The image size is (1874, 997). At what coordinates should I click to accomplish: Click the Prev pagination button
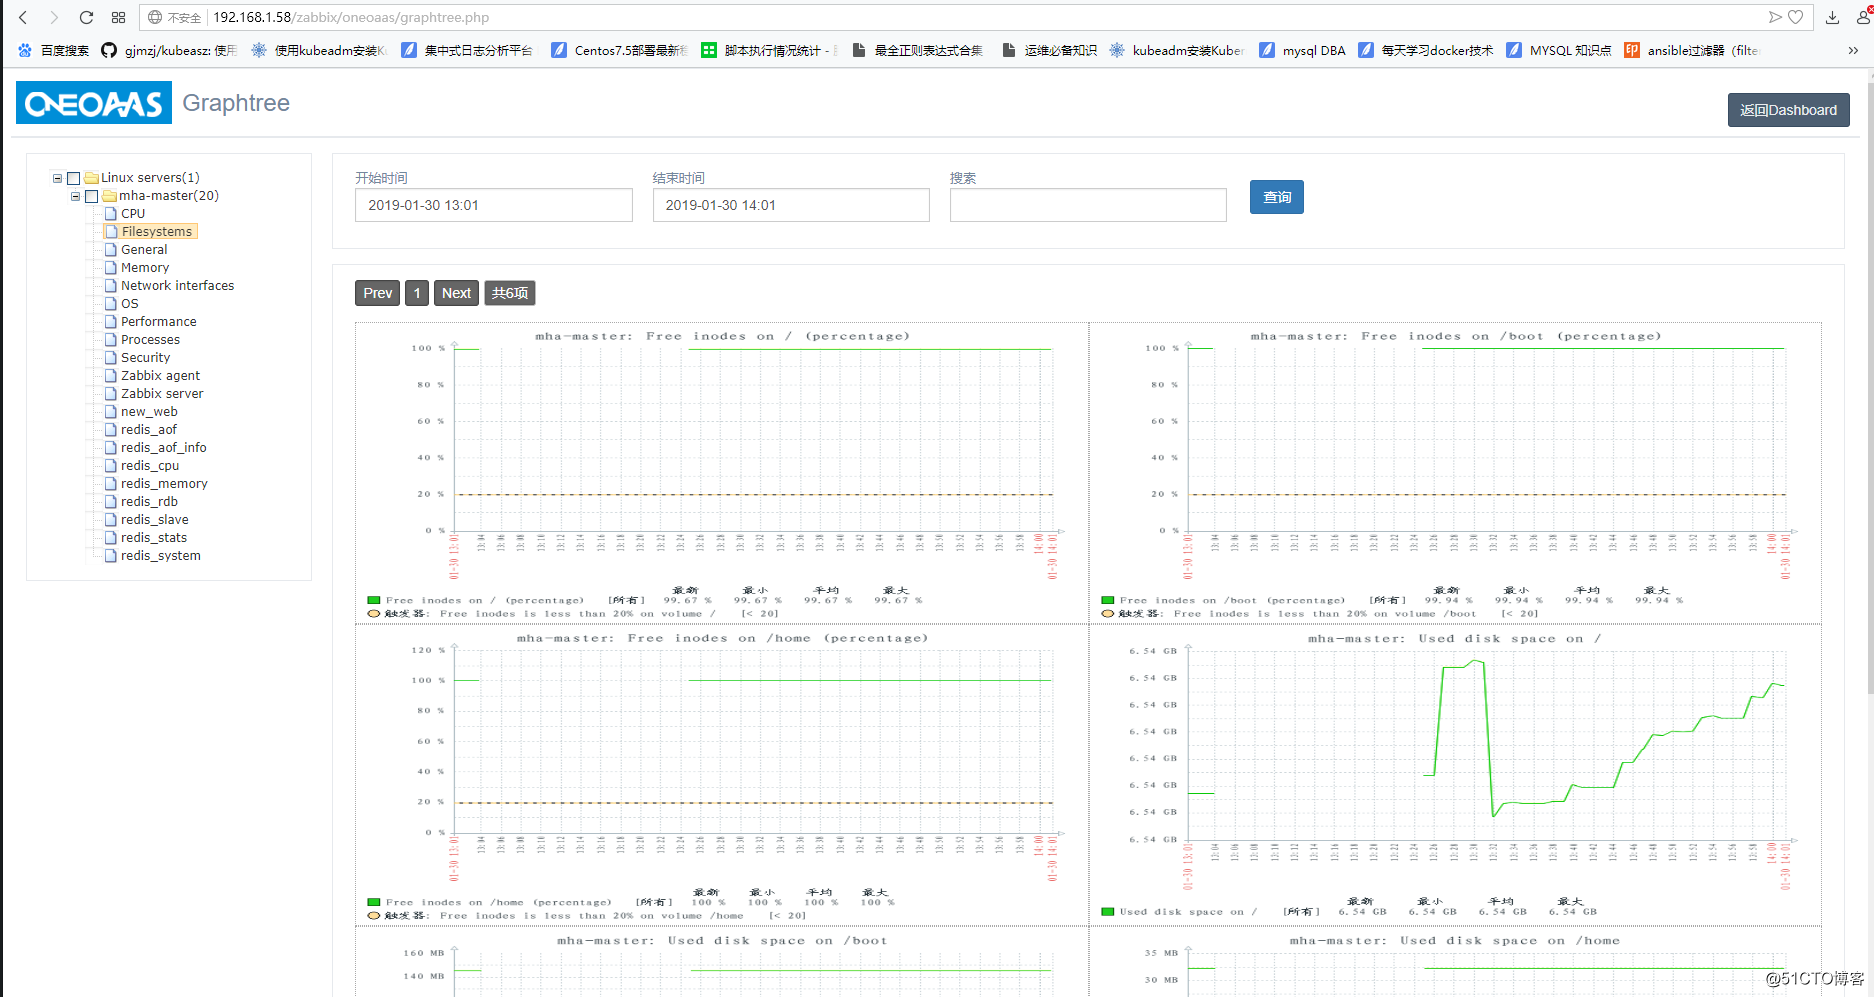[377, 293]
